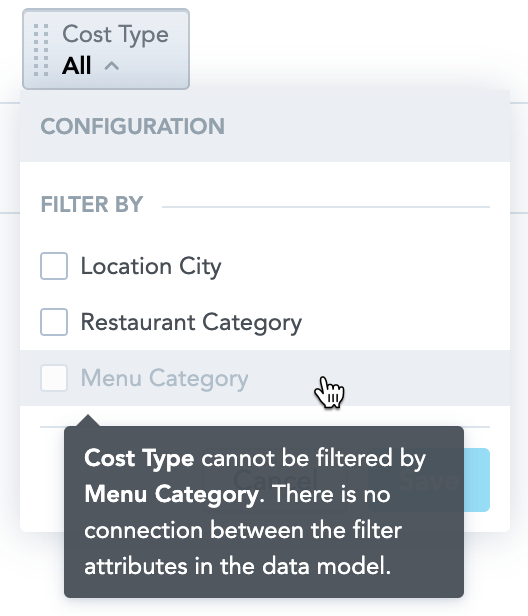The image size is (528, 616).
Task: Click the bold Menu Category text in tooltip
Action: (172, 494)
